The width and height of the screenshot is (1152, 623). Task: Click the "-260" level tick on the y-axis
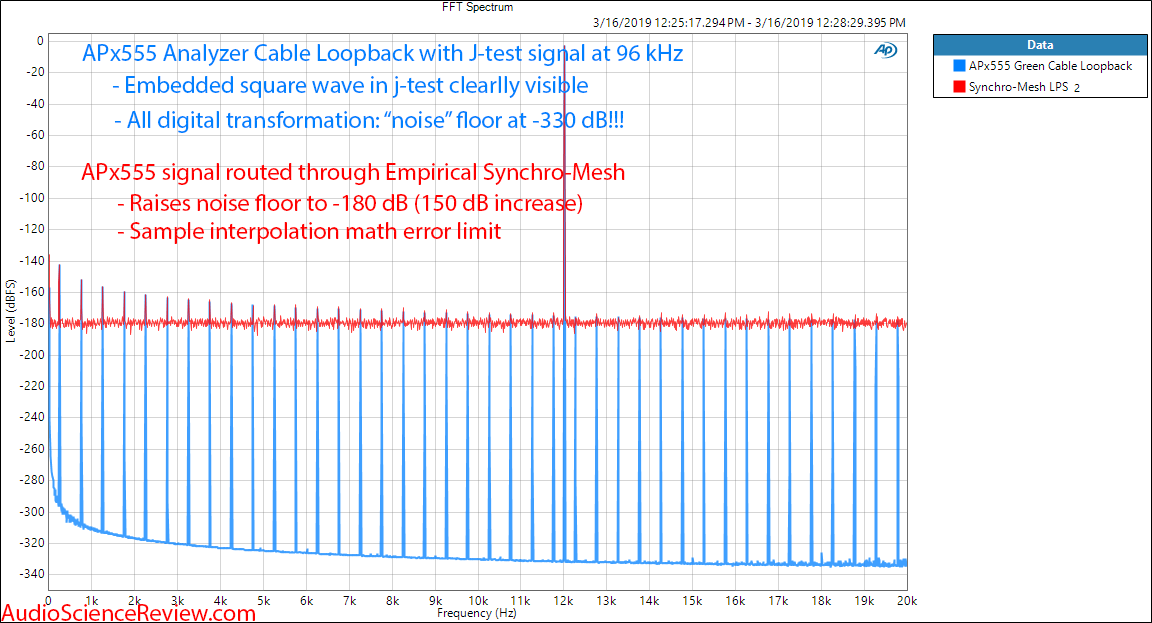32,448
